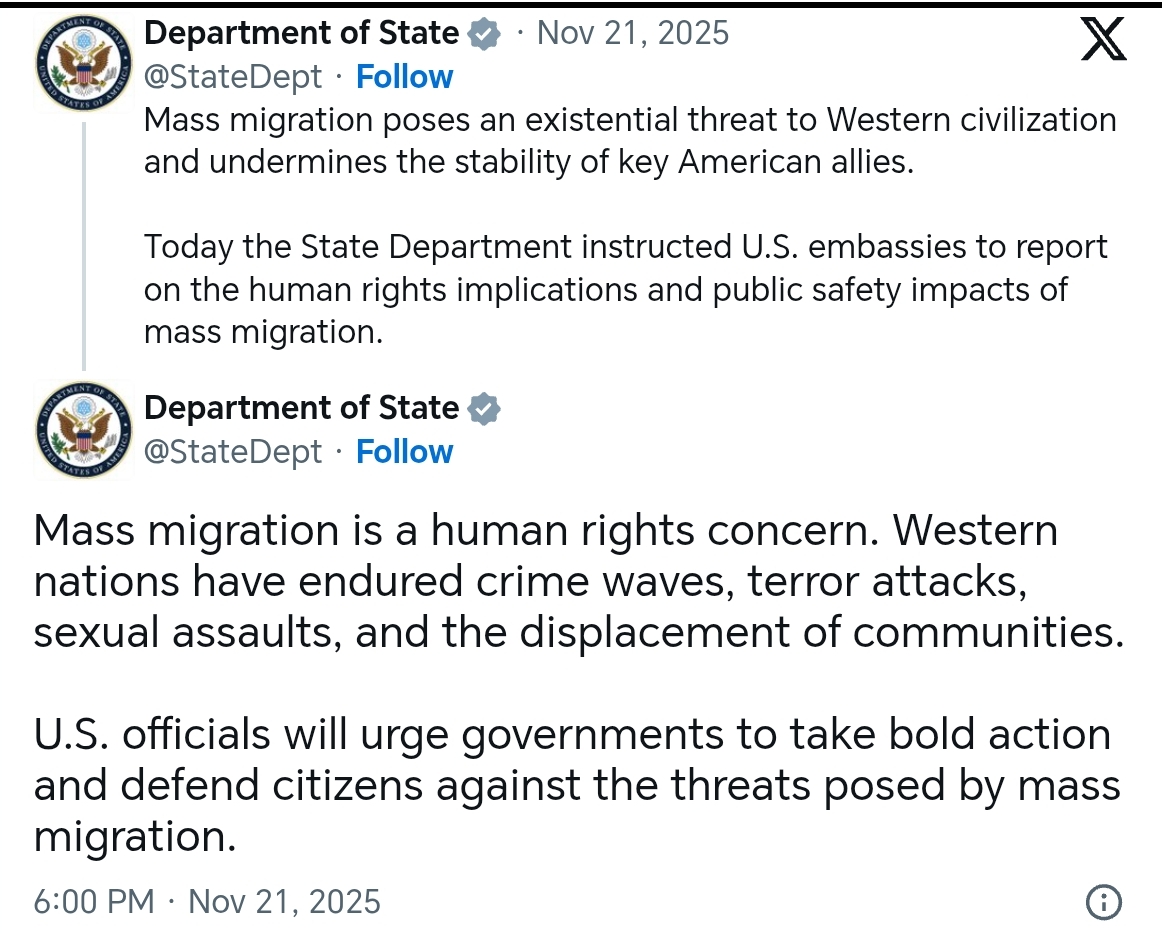Click the verified badge on the reply post
This screenshot has width=1162, height=934.
pyautogui.click(x=484, y=409)
